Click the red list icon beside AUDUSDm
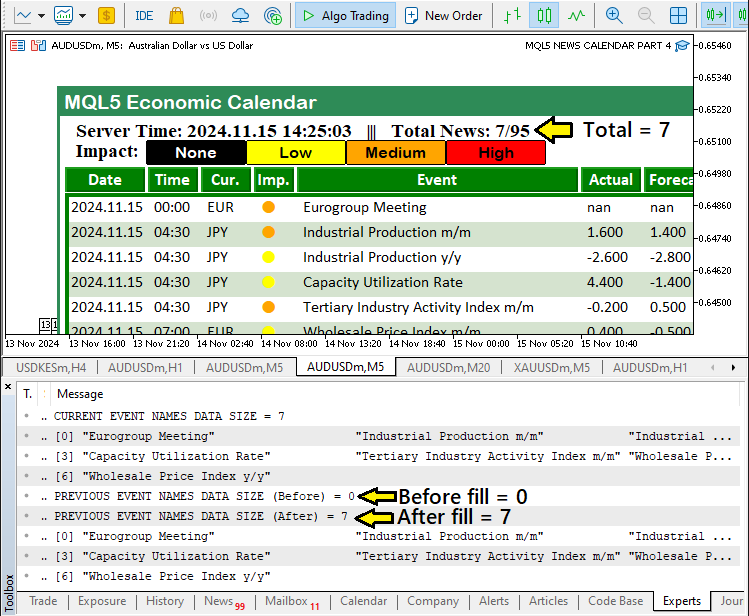This screenshot has height=616, width=749. (18, 46)
